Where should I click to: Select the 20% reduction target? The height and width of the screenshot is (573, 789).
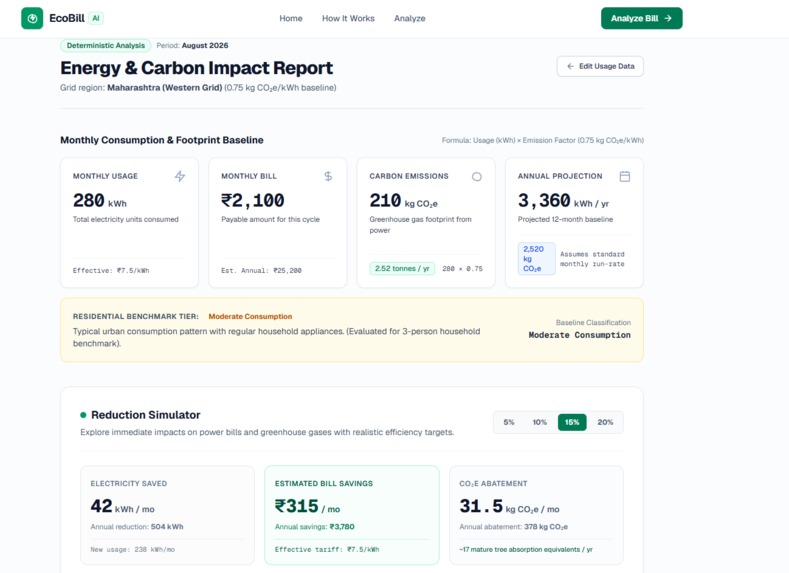click(605, 422)
